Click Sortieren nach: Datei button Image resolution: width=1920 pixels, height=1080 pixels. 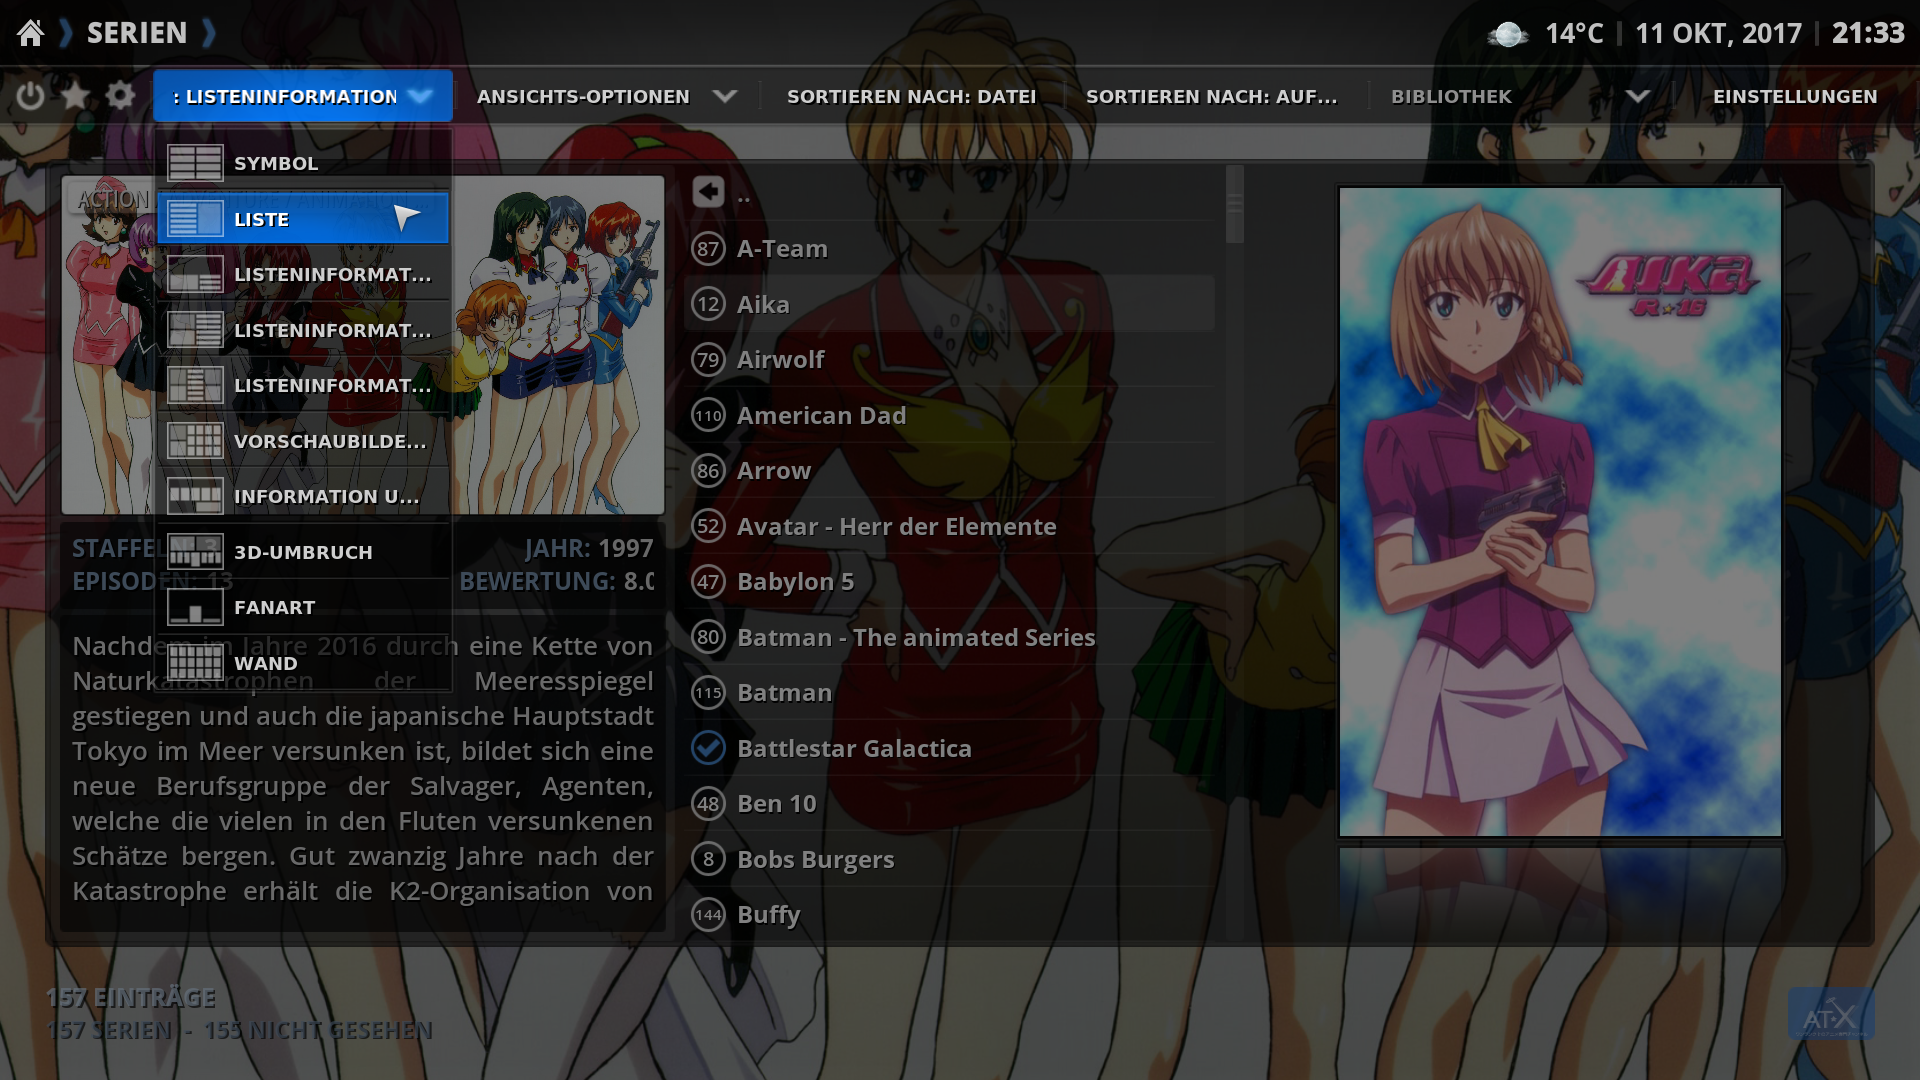pos(911,97)
